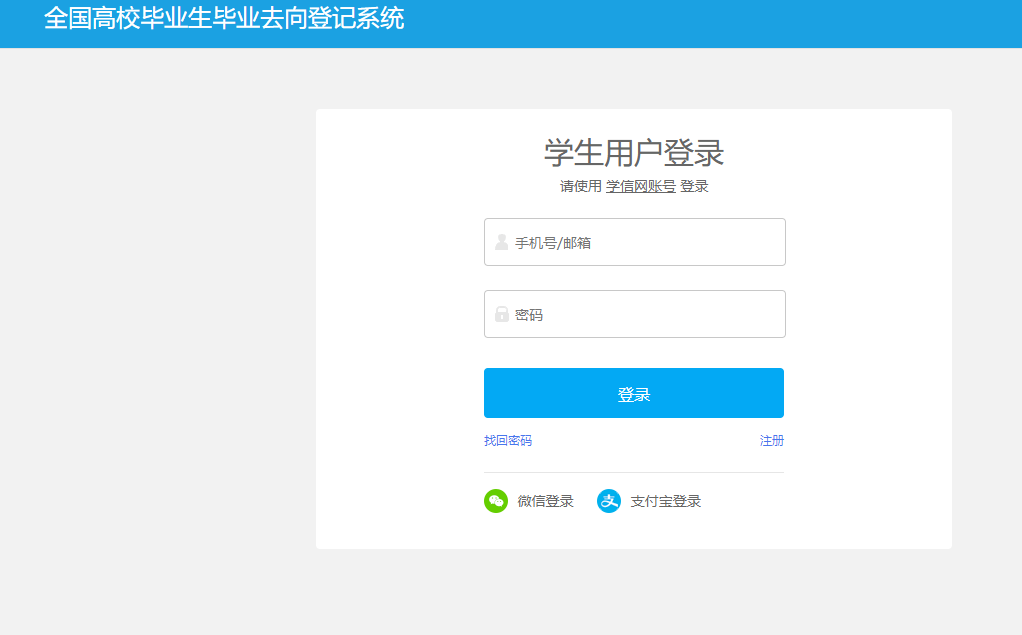
Task: Open the 找回密码 link
Action: tap(508, 441)
